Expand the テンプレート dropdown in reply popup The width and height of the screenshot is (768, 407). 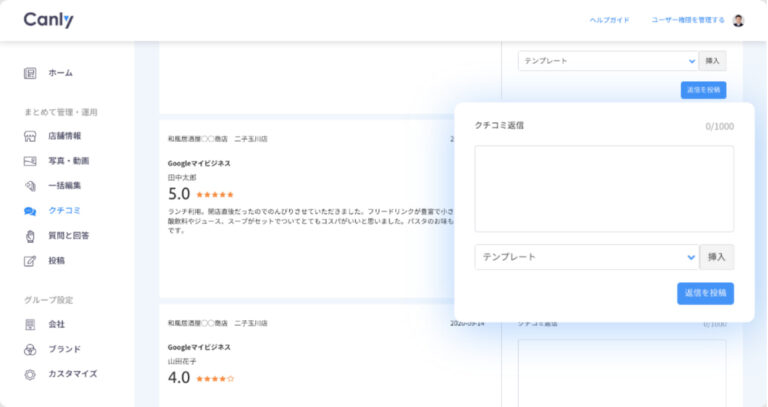point(586,257)
